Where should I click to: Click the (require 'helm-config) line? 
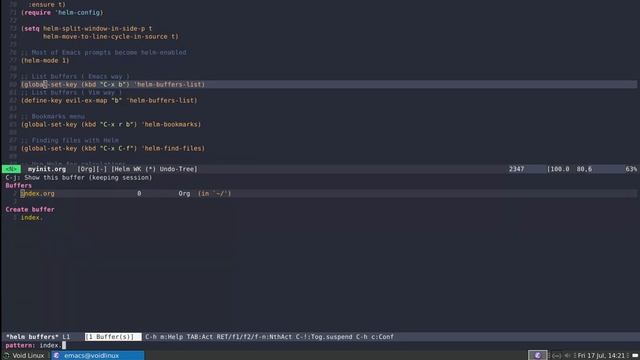point(62,13)
